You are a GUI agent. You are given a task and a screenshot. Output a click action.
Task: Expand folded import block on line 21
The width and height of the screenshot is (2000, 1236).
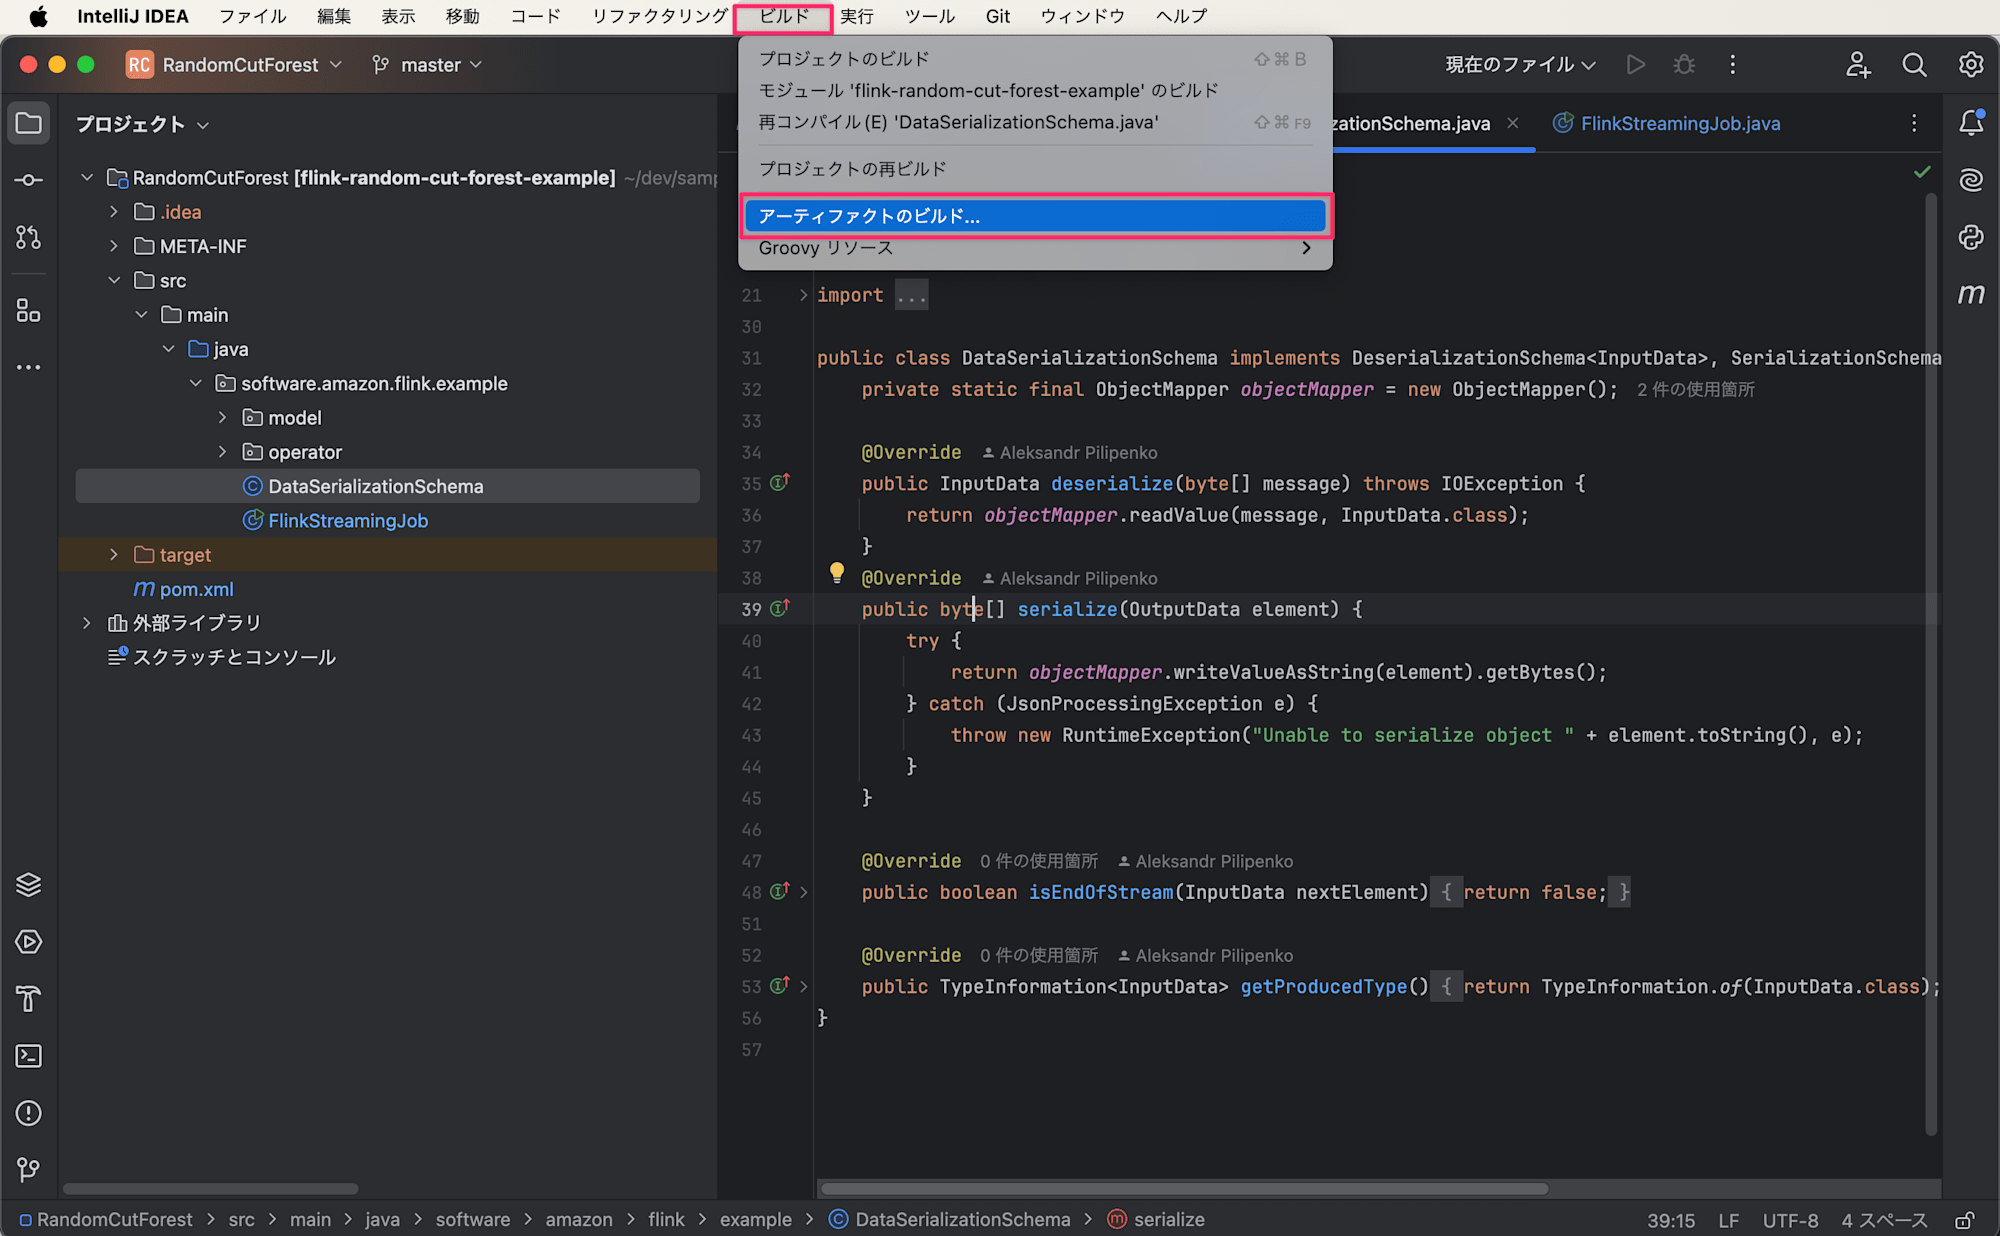[x=803, y=295]
